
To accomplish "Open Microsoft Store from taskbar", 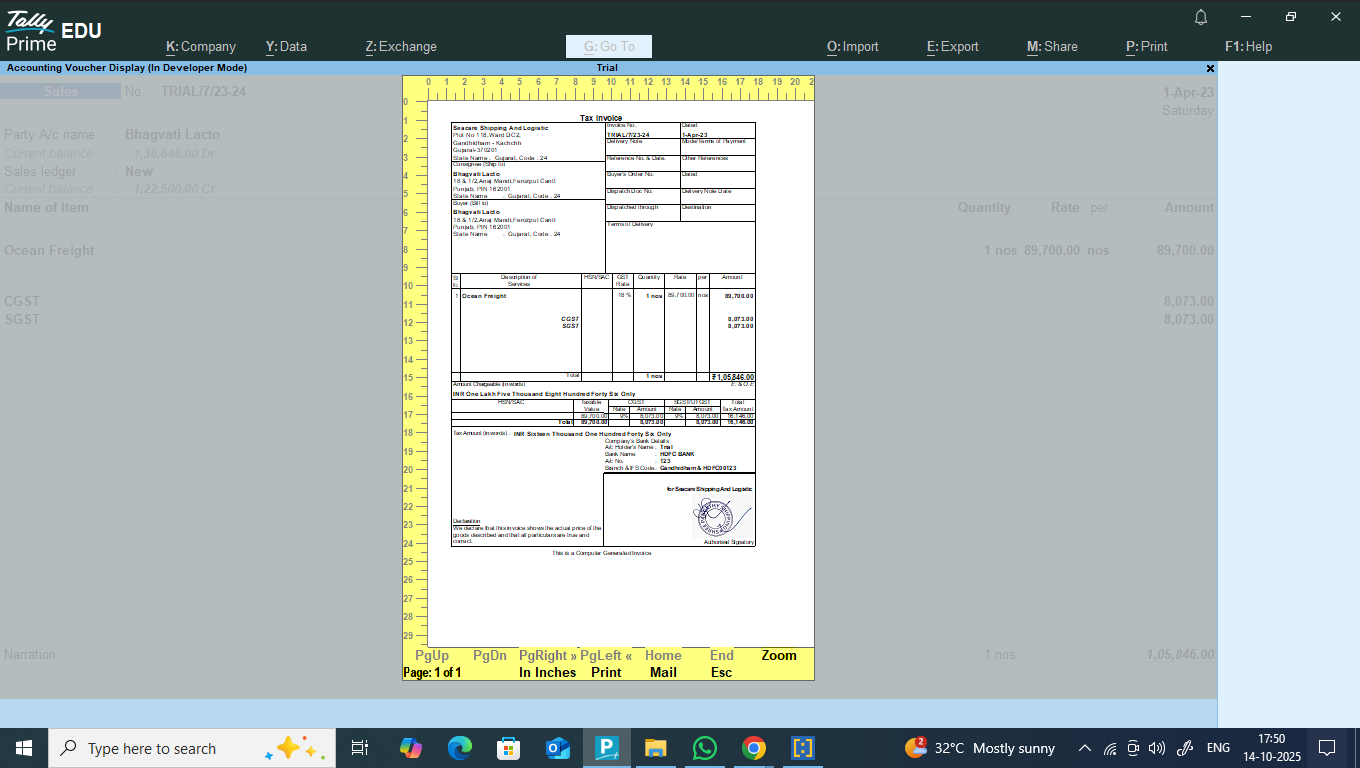I will pos(508,748).
